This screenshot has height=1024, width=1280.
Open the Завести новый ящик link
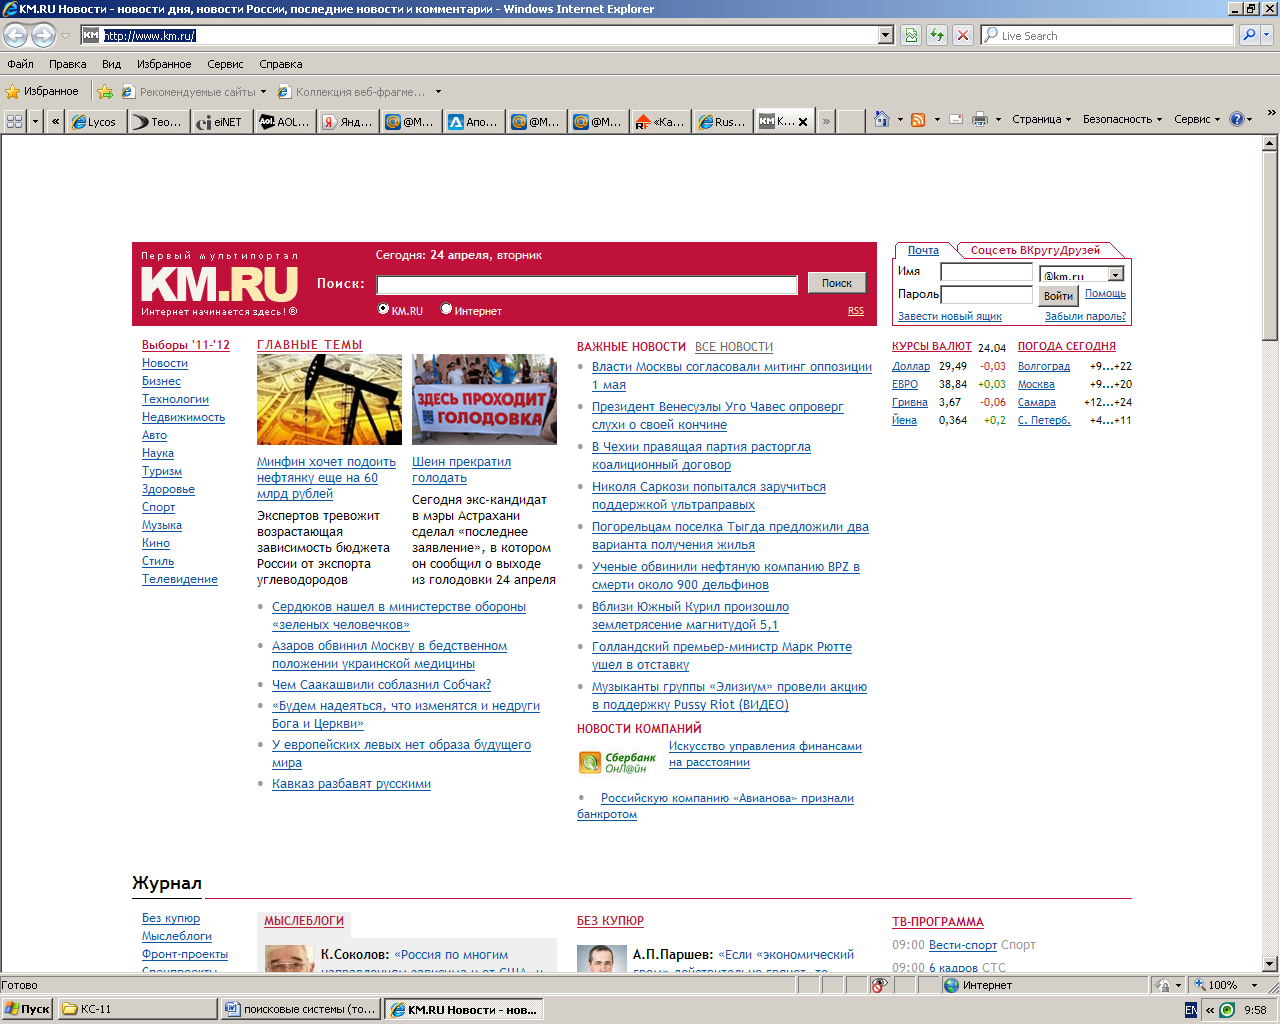(x=950, y=316)
